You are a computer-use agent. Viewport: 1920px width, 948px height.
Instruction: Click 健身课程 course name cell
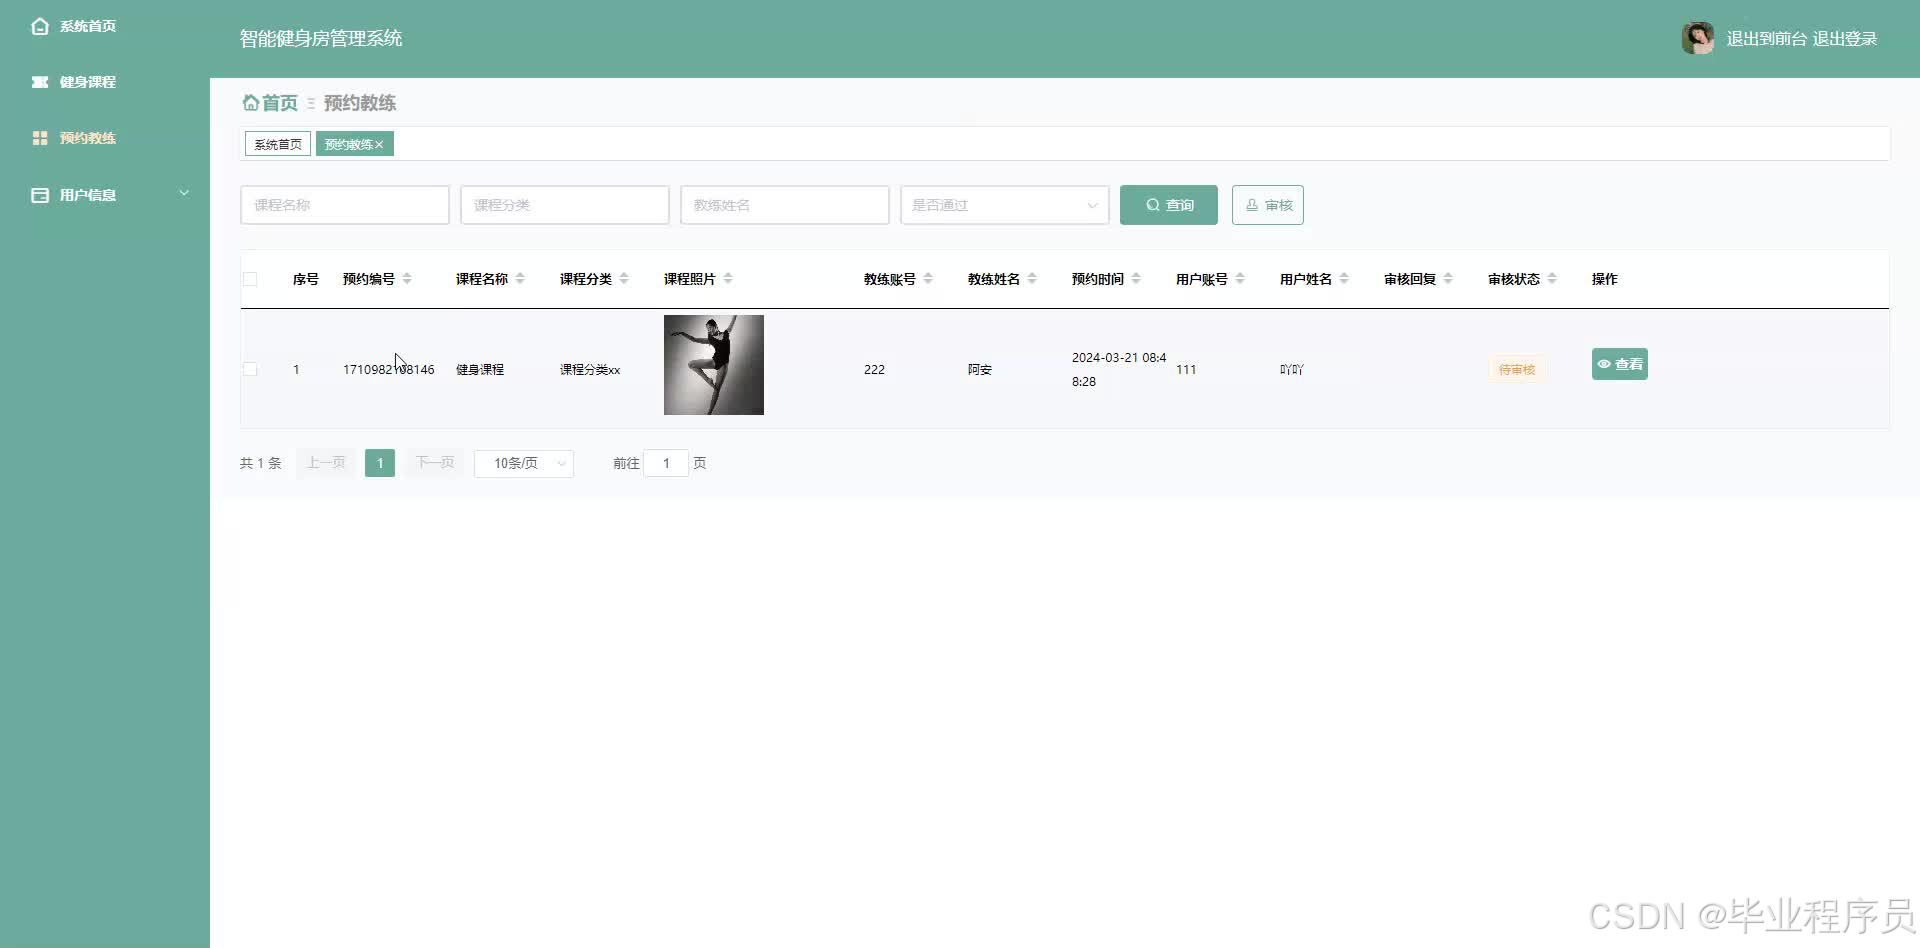[x=480, y=369]
